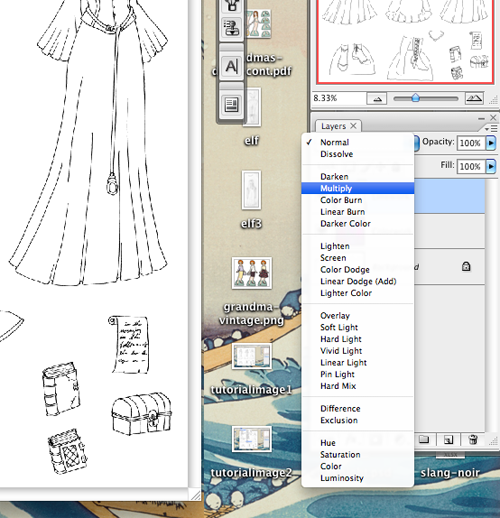
Task: Select grandma-vintage.png desktop file
Action: [252, 273]
